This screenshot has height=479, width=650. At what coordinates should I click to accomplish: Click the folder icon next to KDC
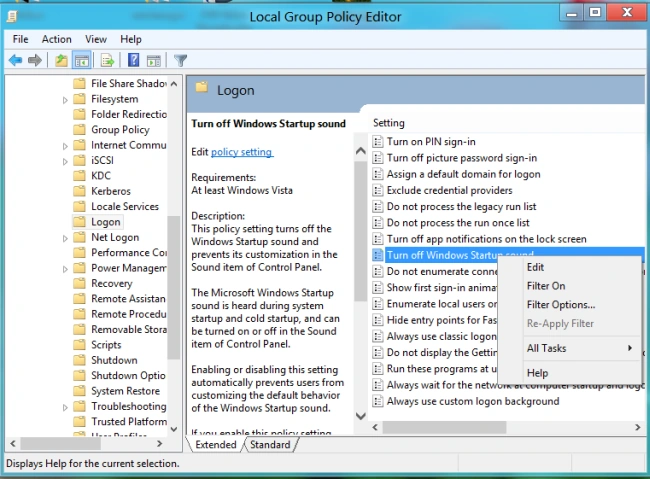(x=79, y=175)
